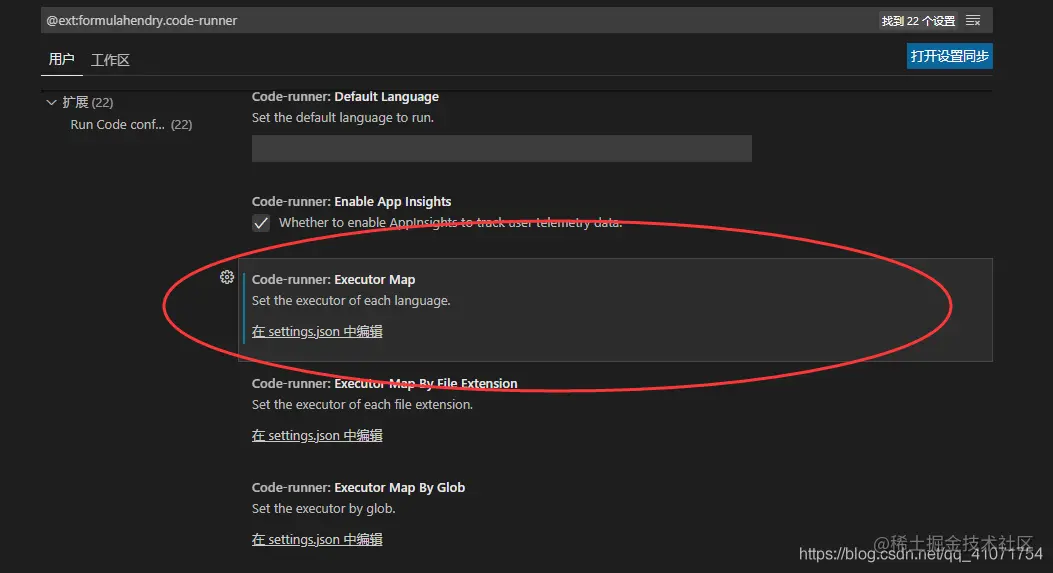
Task: Focus the Default Language input field
Action: point(502,148)
